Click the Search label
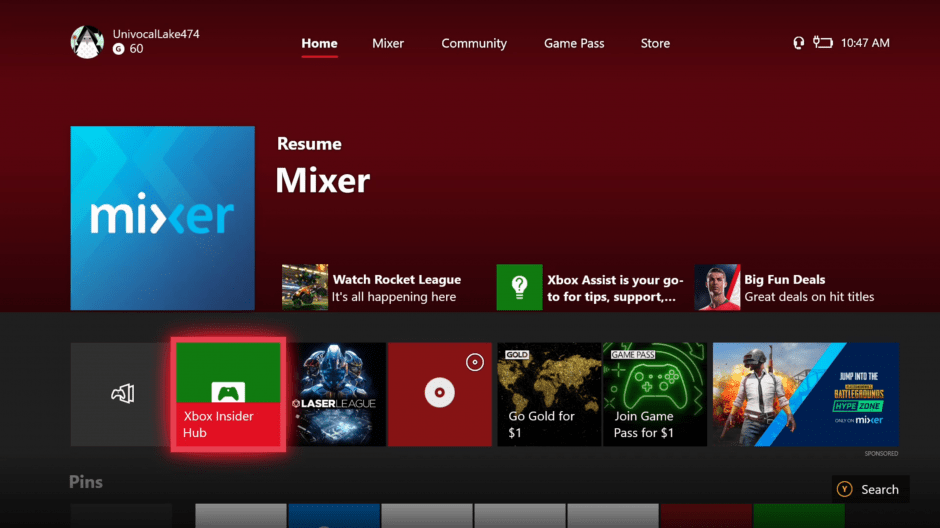 [x=879, y=490]
